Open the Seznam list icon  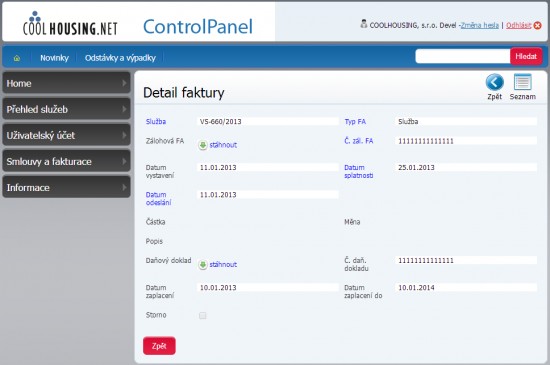pyautogui.click(x=523, y=82)
